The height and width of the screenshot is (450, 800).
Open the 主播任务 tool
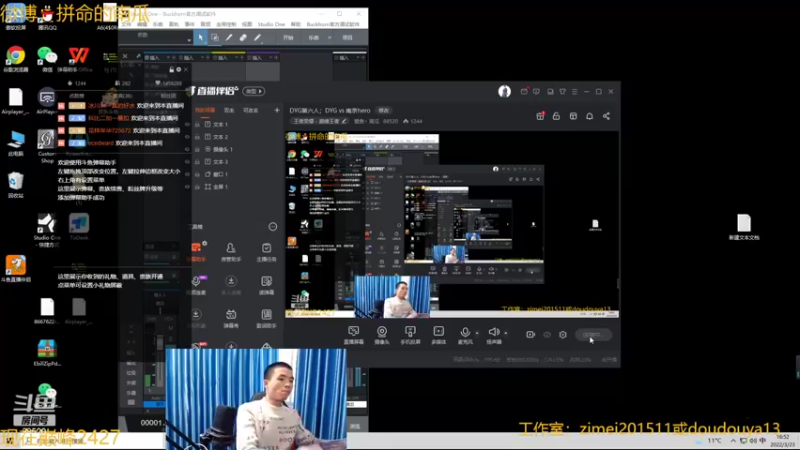tap(266, 252)
